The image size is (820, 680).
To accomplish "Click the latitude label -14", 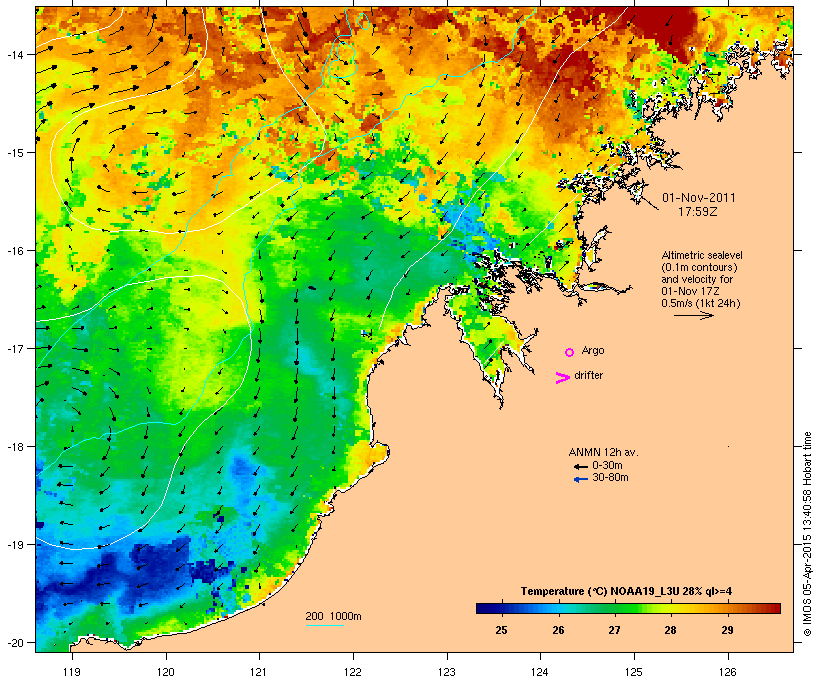I will click(14, 54).
